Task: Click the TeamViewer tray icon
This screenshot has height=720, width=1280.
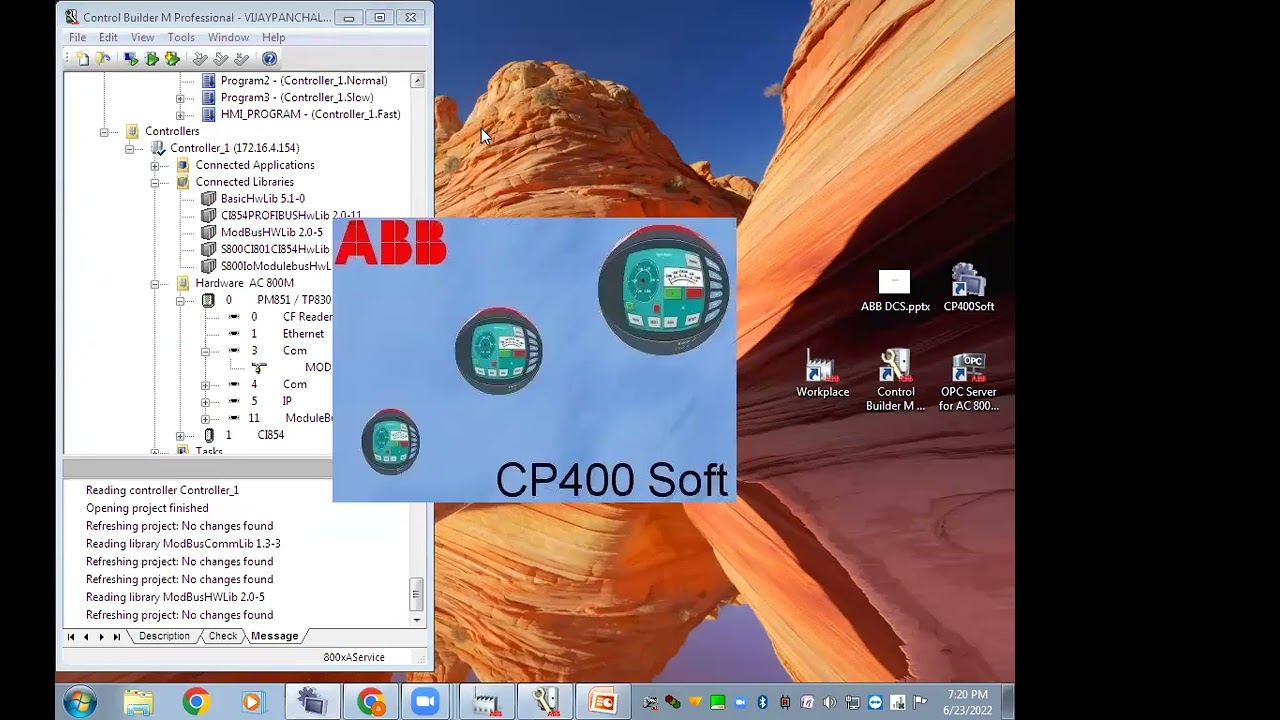Action: click(875, 703)
